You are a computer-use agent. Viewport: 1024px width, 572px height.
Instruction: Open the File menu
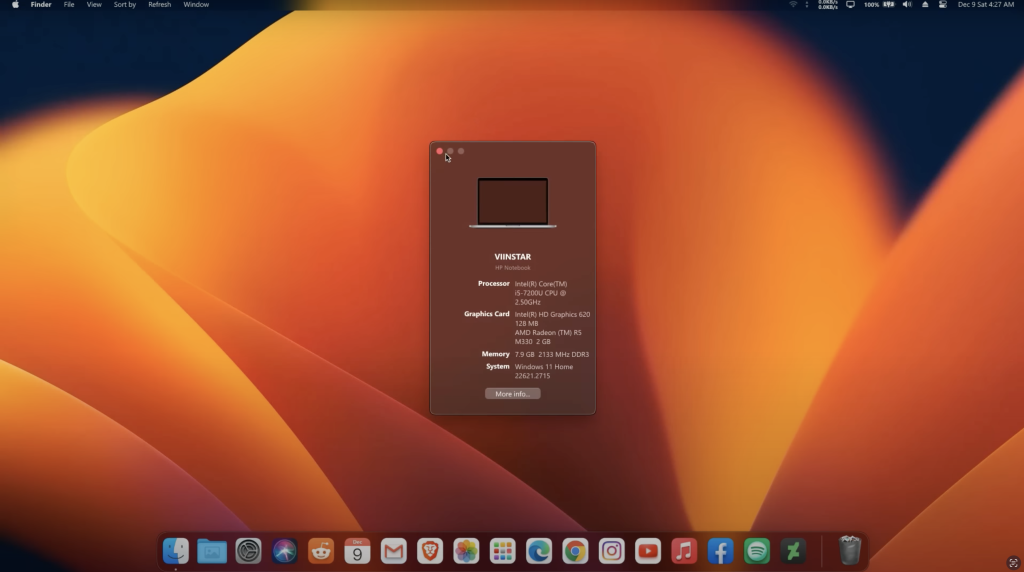69,5
